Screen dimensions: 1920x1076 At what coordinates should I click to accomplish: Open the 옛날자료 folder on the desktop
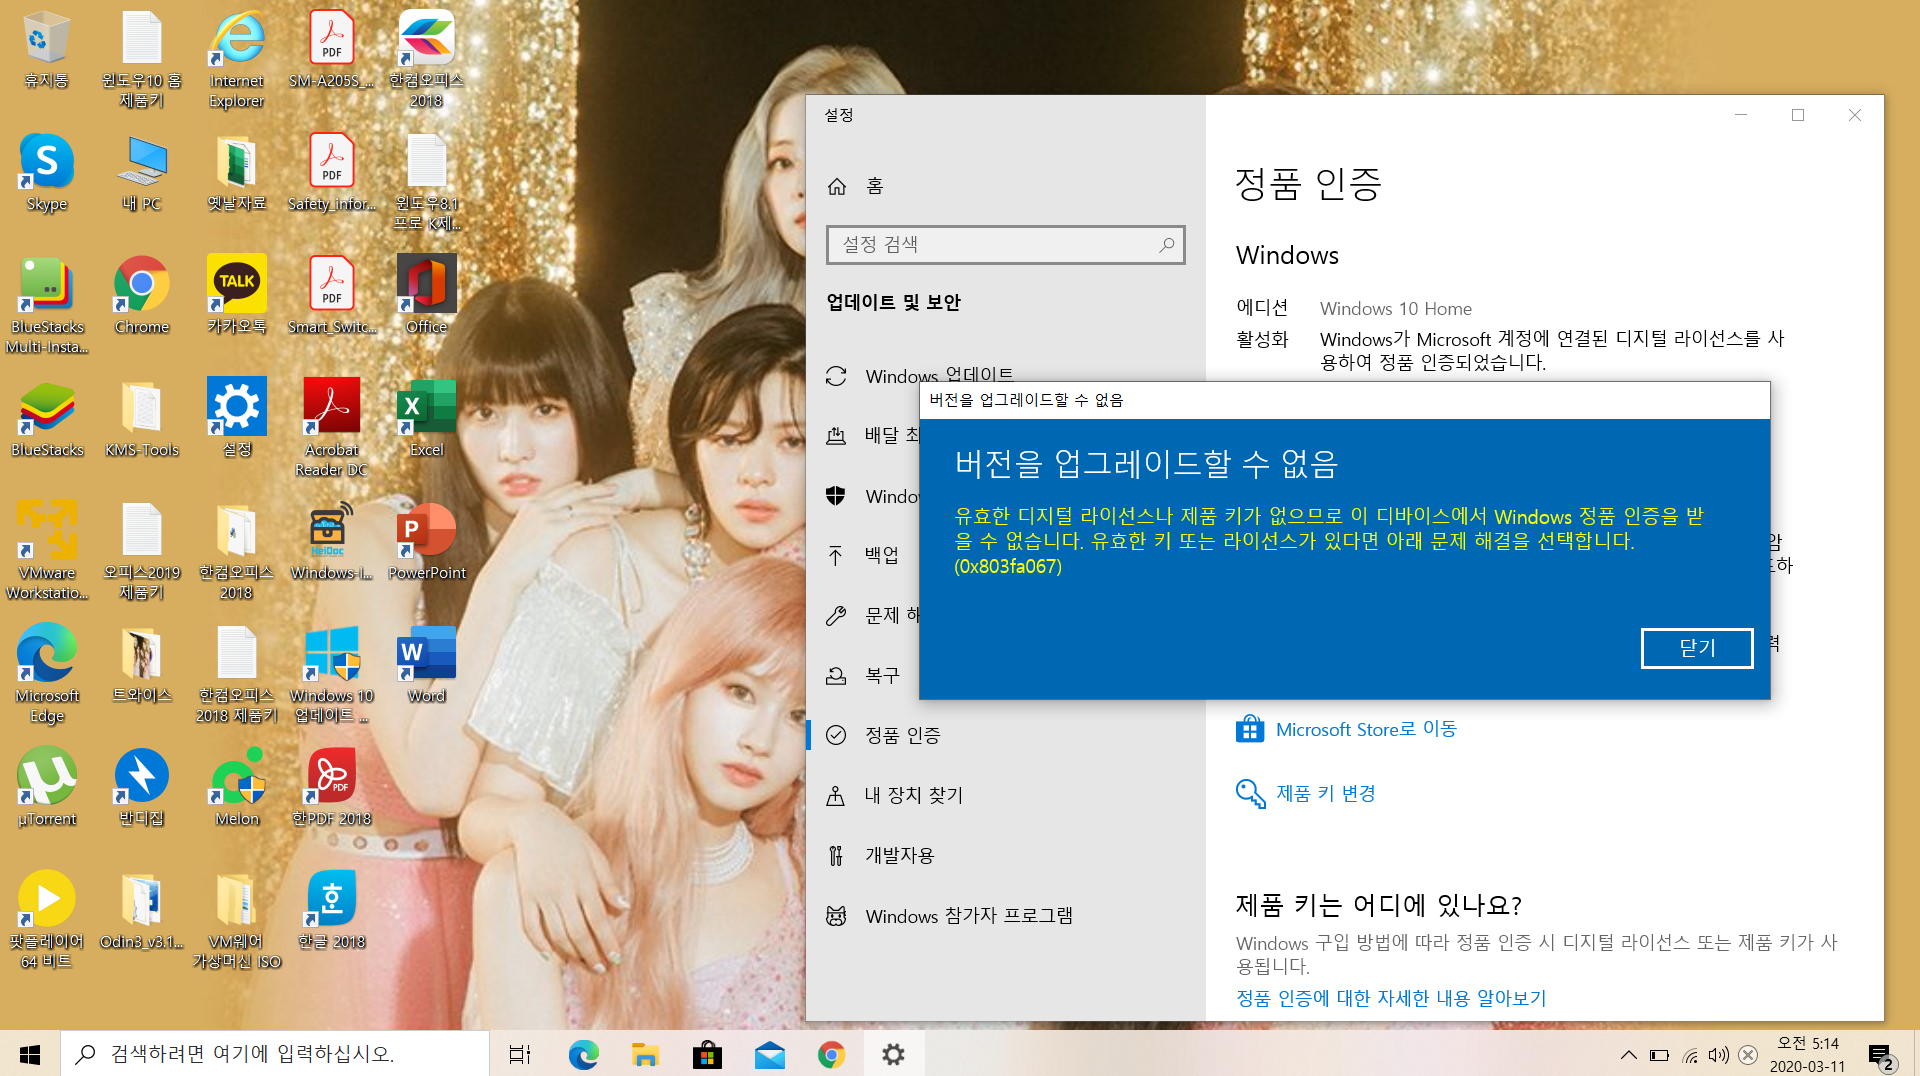(237, 172)
